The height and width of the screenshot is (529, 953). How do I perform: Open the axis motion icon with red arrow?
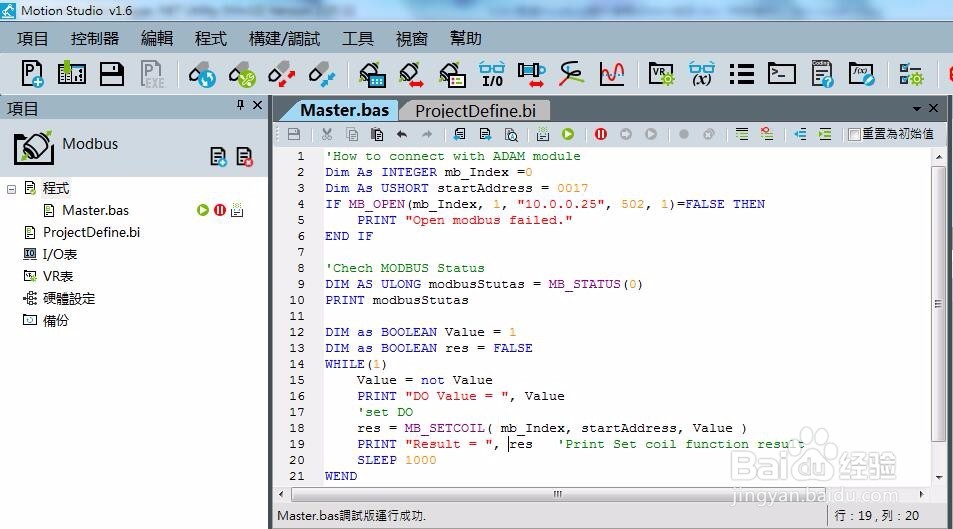(x=532, y=74)
